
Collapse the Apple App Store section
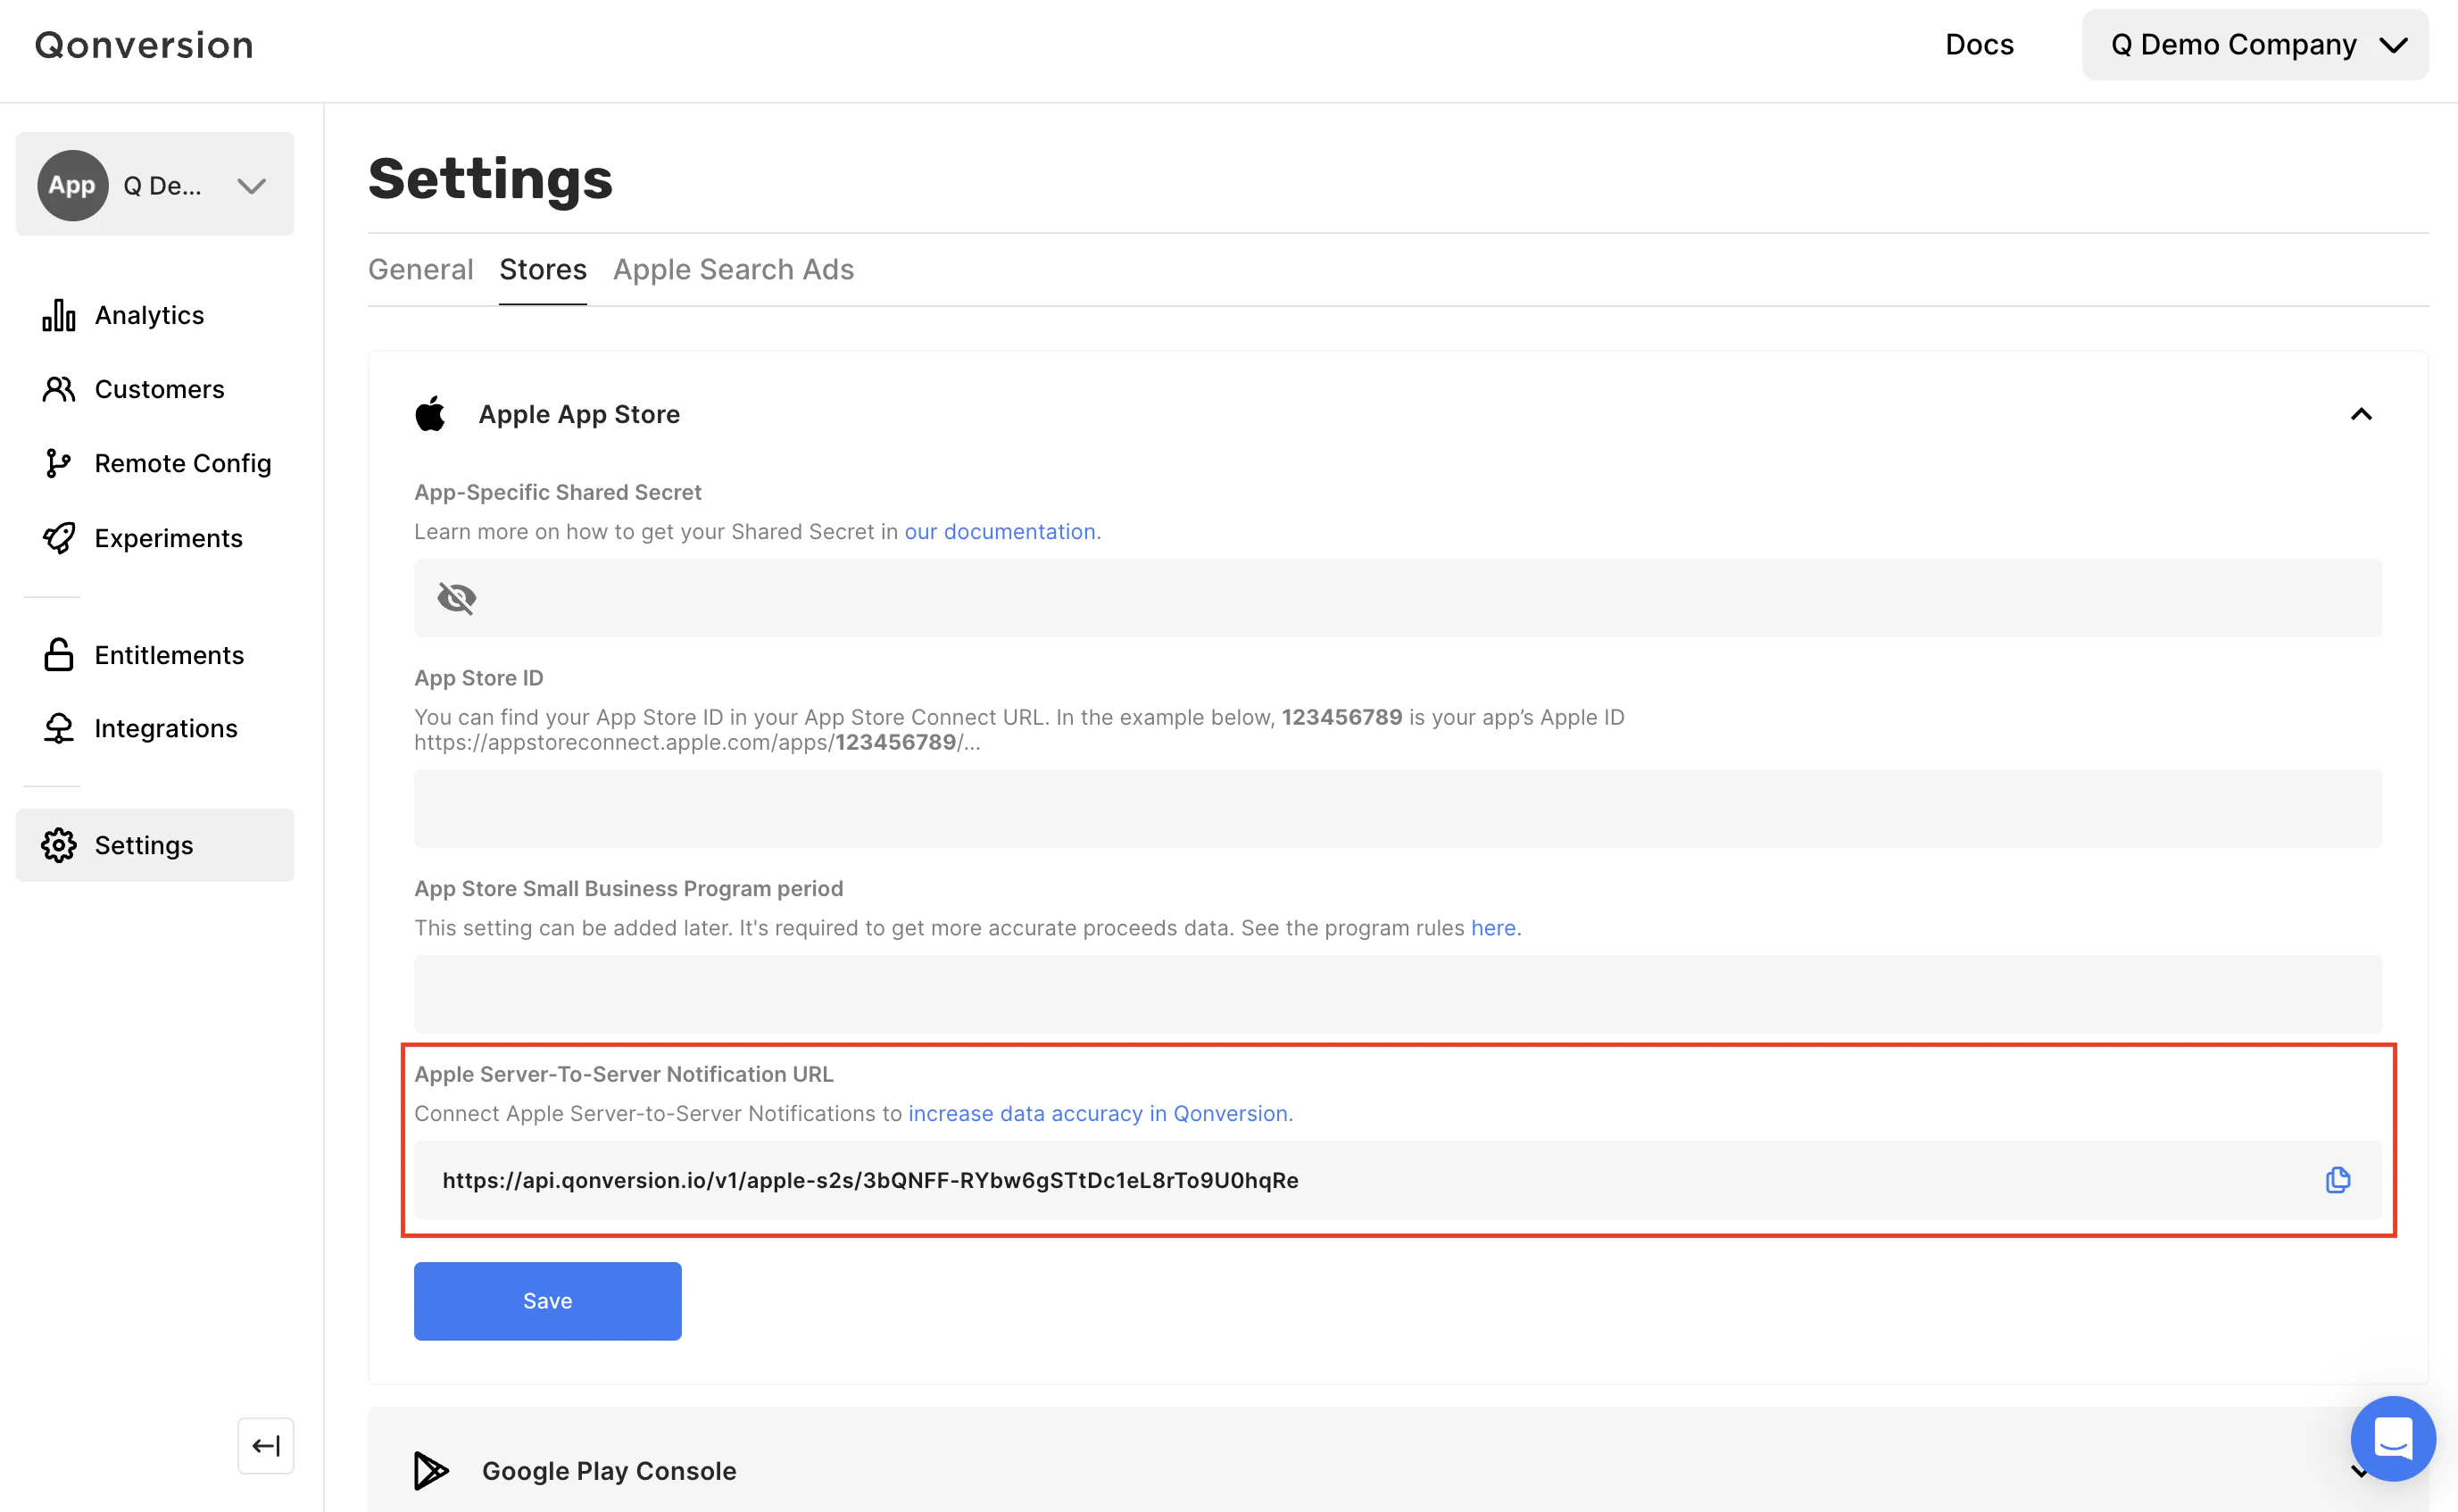click(2360, 414)
